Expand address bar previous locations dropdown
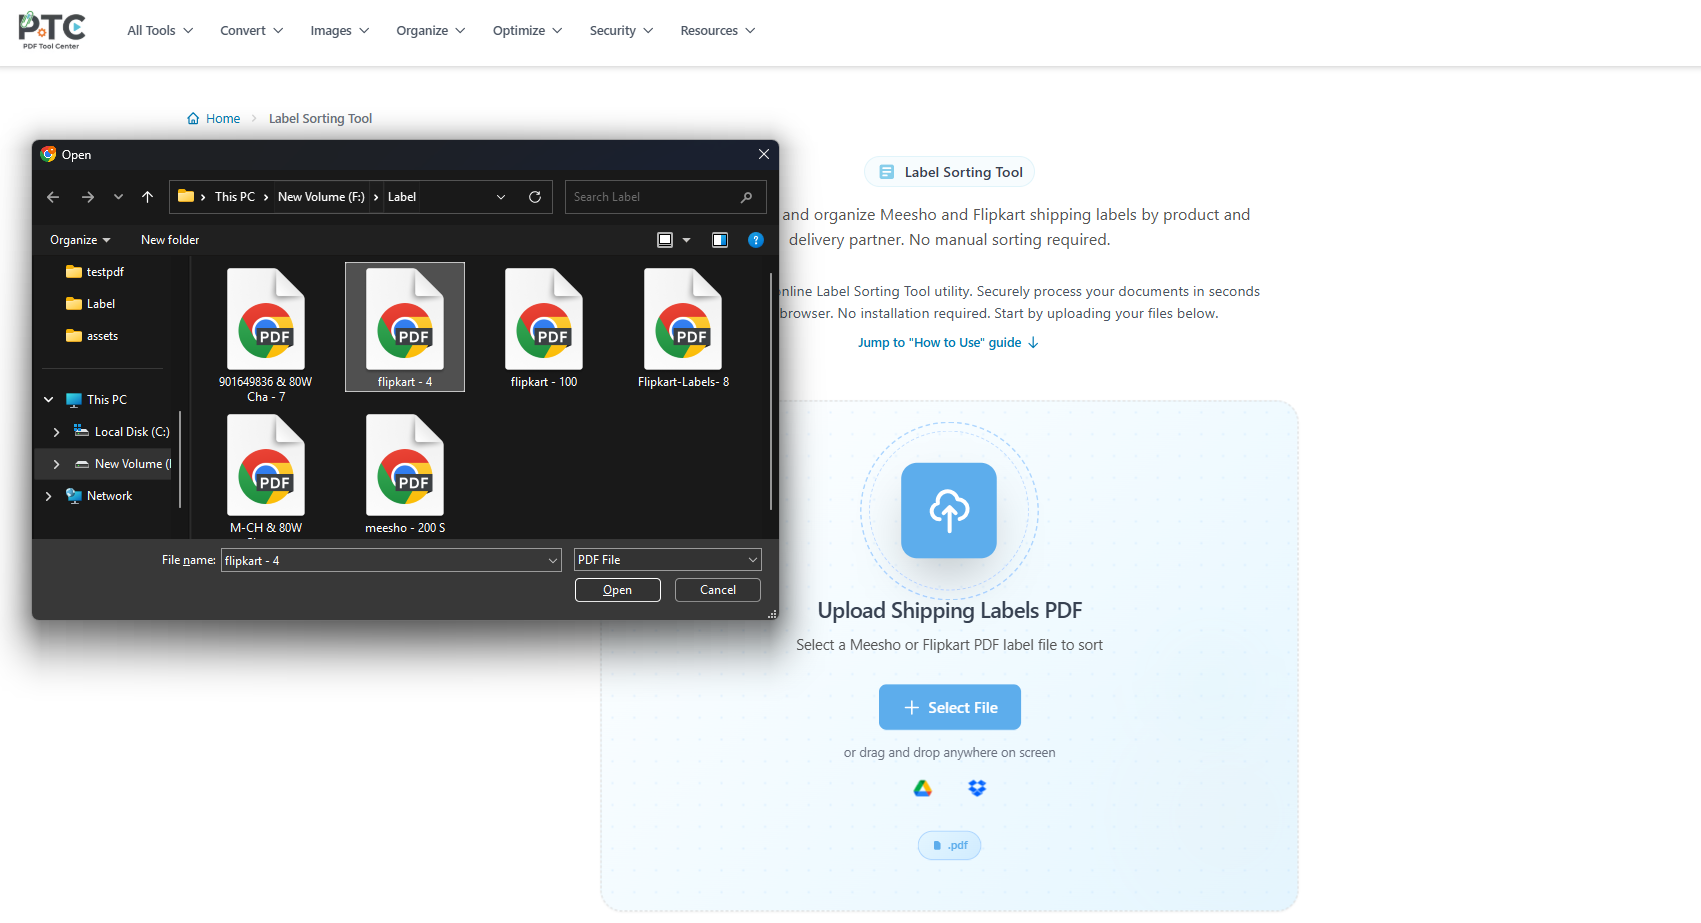1701x923 pixels. (501, 197)
